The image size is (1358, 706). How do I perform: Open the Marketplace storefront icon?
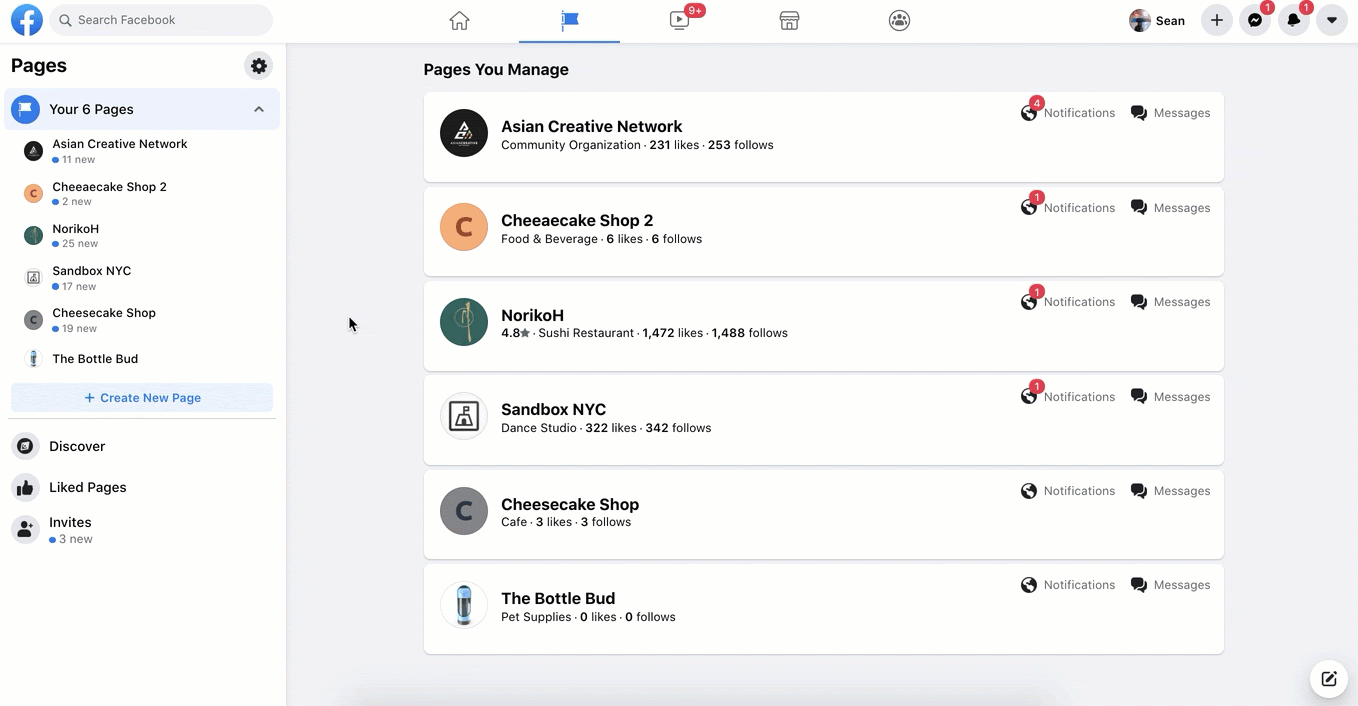(x=789, y=21)
